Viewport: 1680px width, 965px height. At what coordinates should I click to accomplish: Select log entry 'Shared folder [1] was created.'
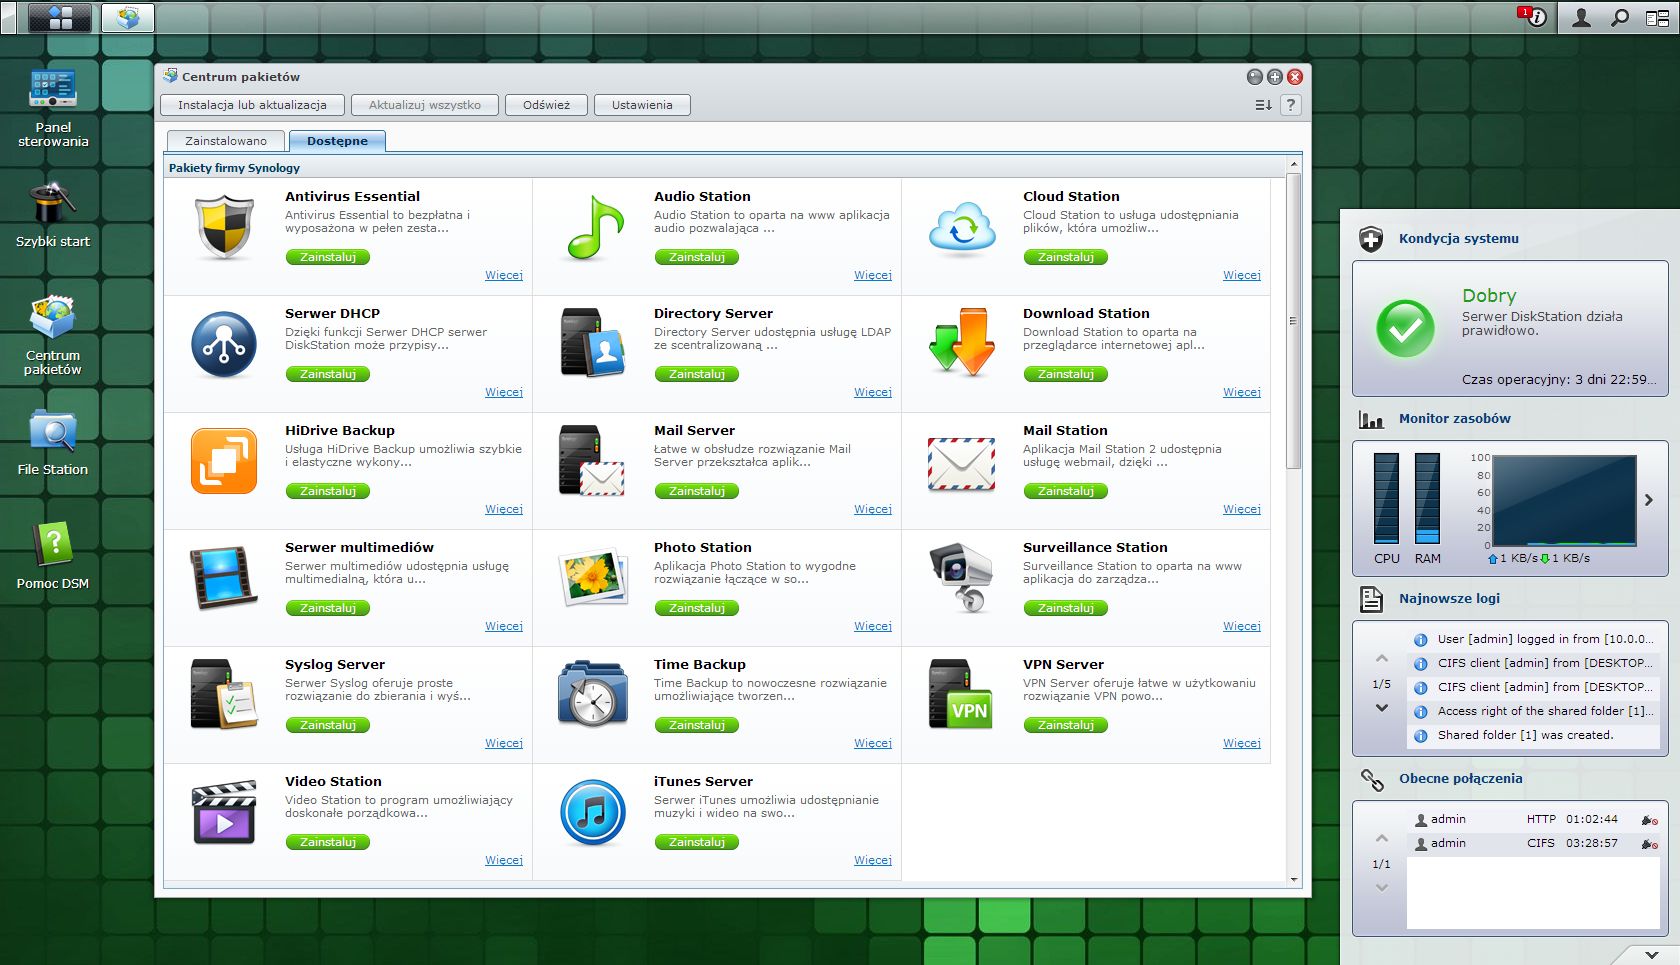pyautogui.click(x=1534, y=735)
